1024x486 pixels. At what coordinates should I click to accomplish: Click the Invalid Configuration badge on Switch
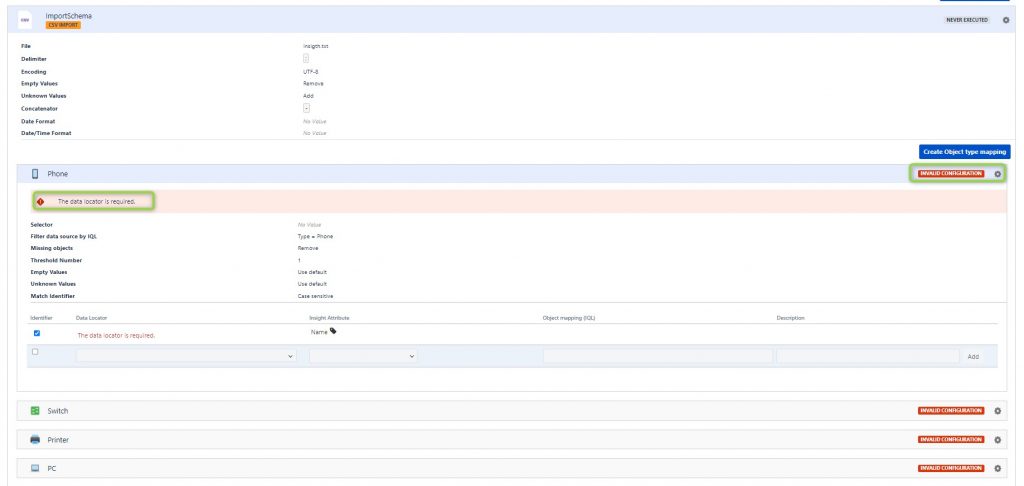click(951, 411)
